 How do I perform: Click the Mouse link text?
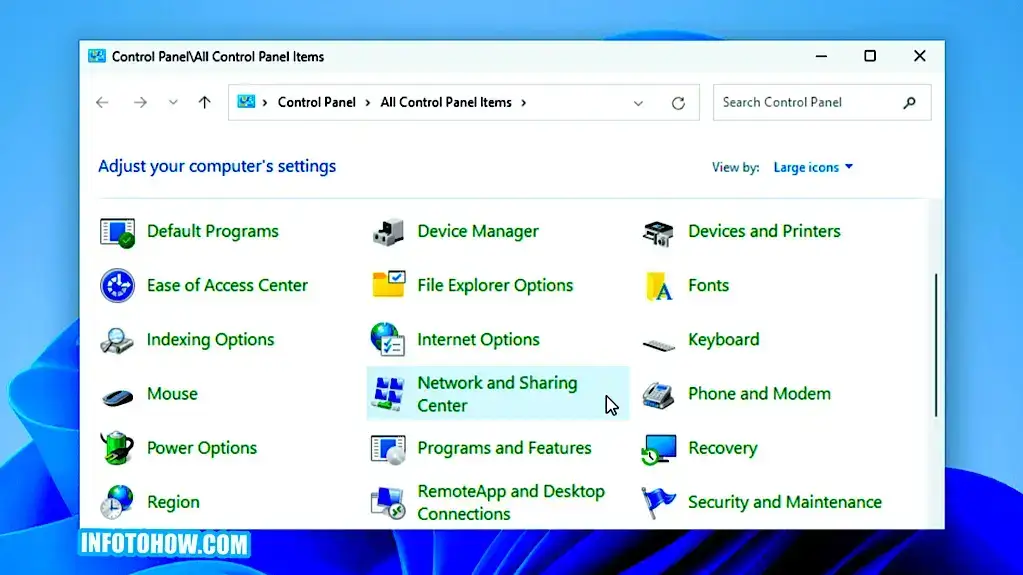[172, 394]
